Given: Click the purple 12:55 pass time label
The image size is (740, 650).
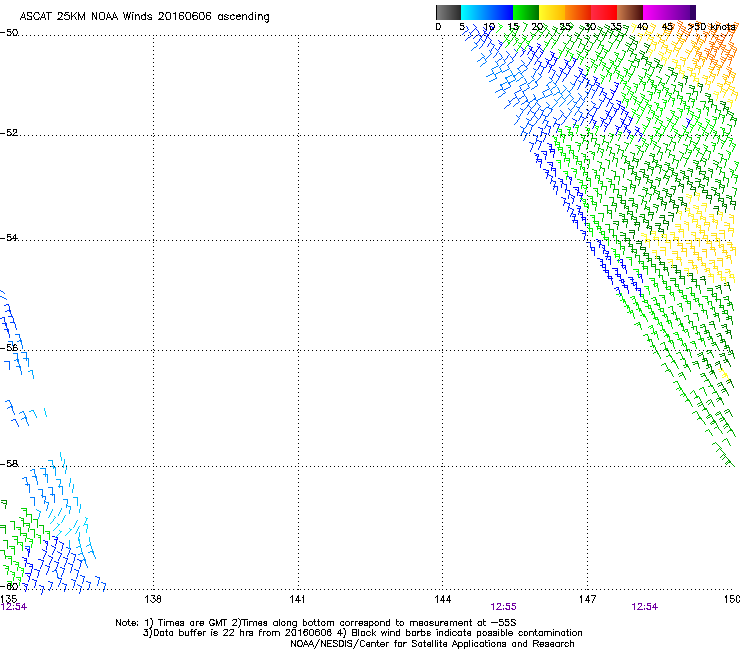Looking at the screenshot, I should [x=503, y=607].
